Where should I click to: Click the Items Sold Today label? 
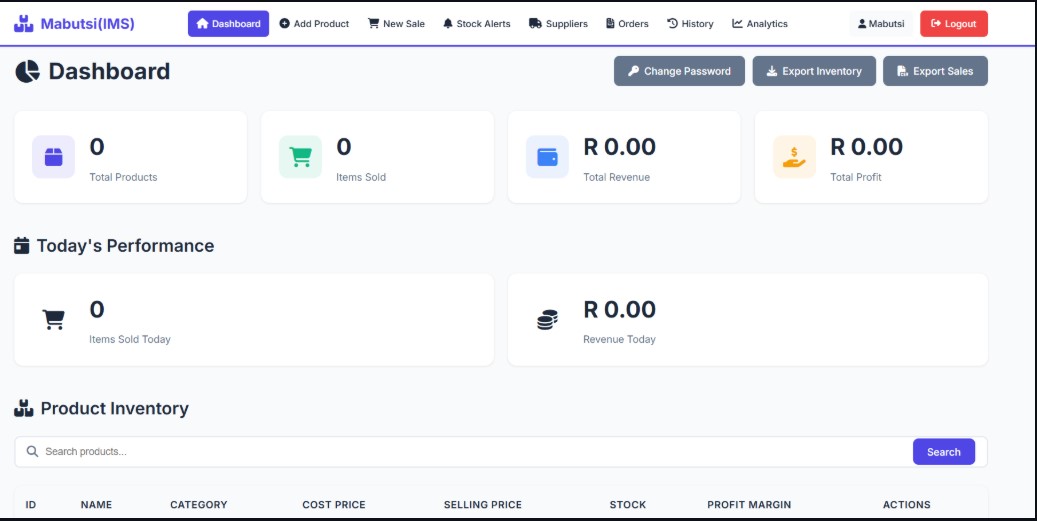[x=130, y=339]
